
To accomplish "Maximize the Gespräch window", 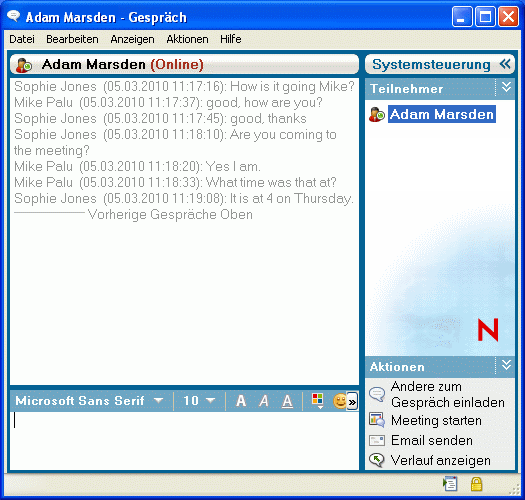I will point(485,16).
